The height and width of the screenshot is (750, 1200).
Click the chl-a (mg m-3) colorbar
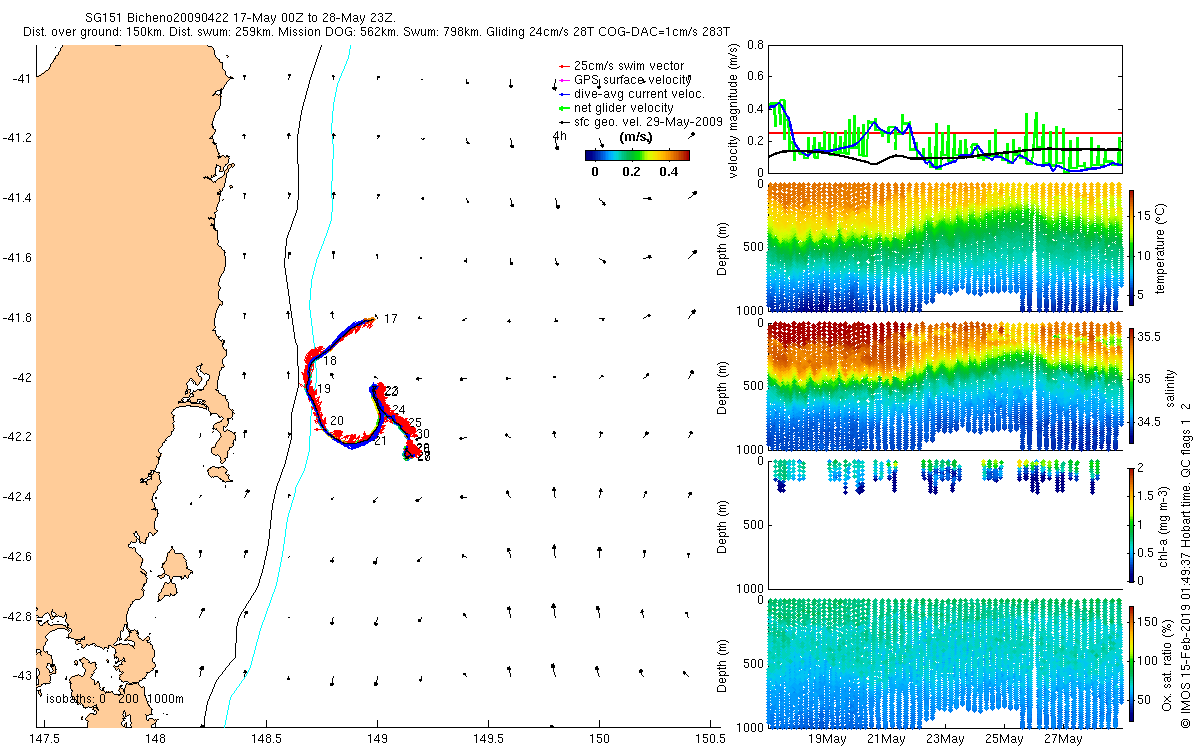pyautogui.click(x=1132, y=524)
